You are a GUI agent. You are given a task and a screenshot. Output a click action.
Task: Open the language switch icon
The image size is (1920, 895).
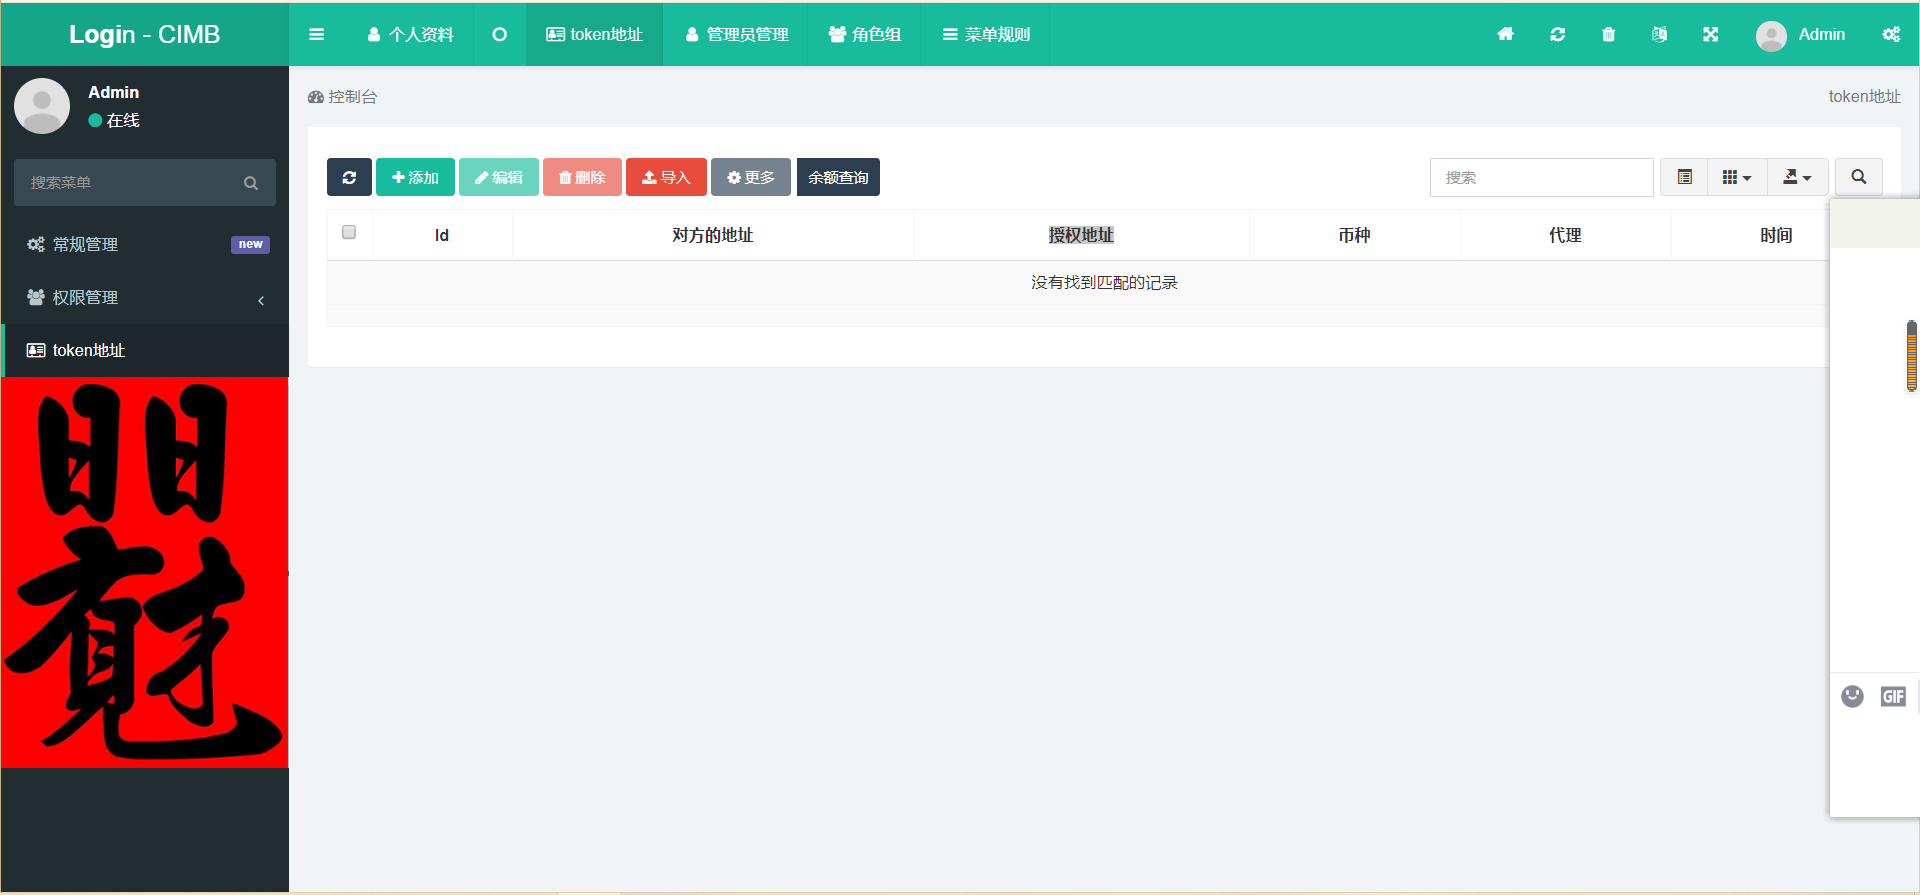[x=1659, y=34]
